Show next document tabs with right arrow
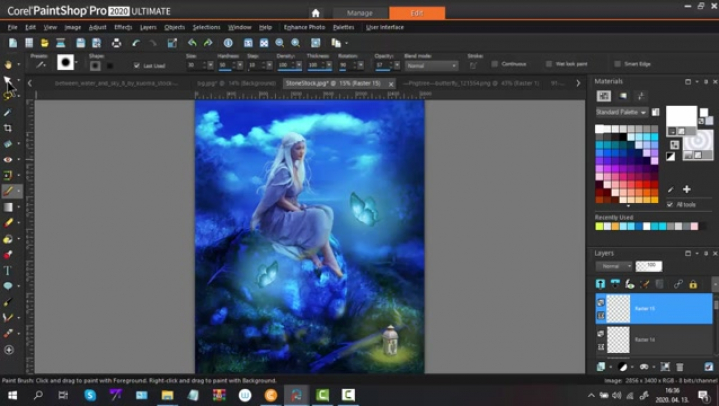This screenshot has width=719, height=406. point(578,83)
